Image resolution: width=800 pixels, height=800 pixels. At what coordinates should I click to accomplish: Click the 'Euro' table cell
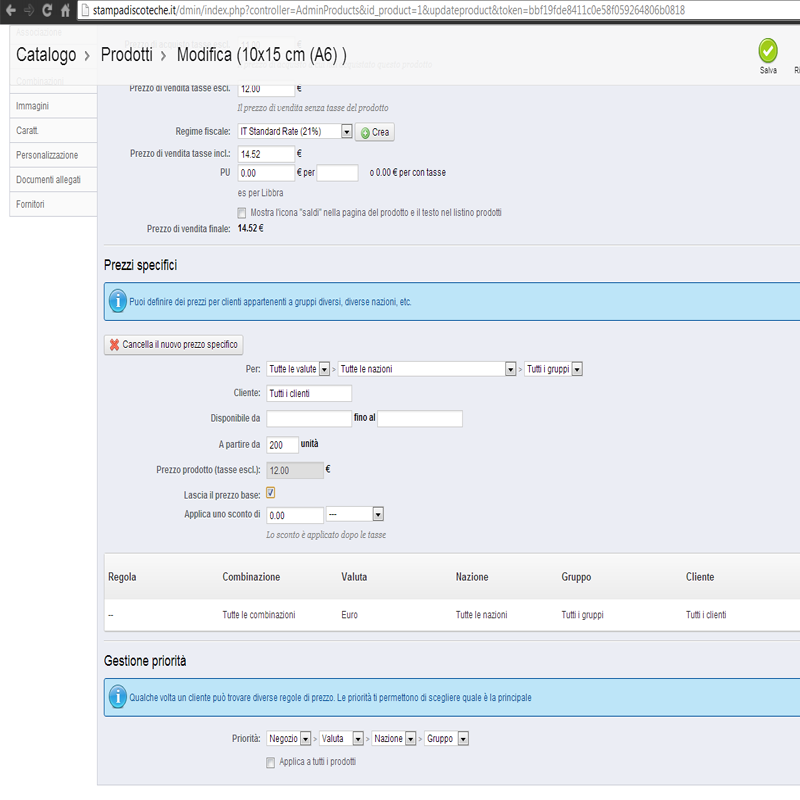point(349,615)
